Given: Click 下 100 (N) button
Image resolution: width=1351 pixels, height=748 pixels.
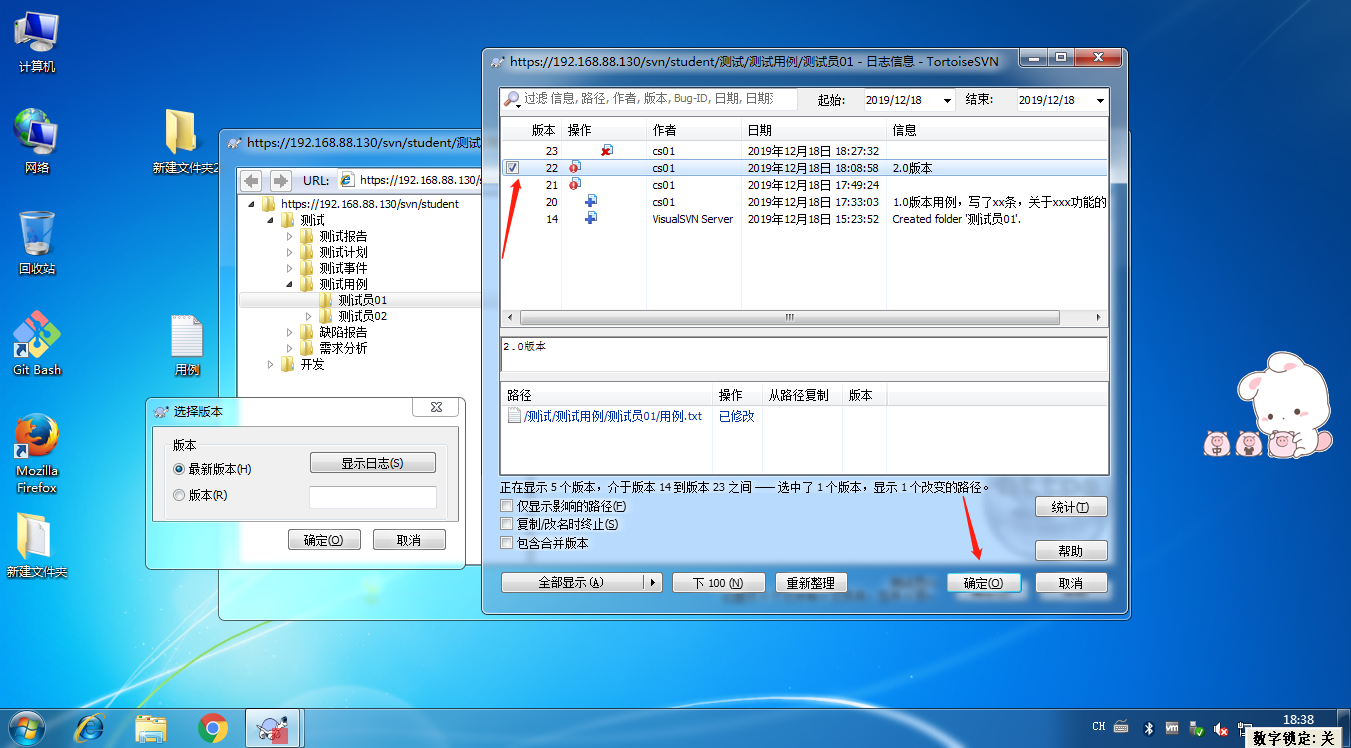Looking at the screenshot, I should pos(718,583).
